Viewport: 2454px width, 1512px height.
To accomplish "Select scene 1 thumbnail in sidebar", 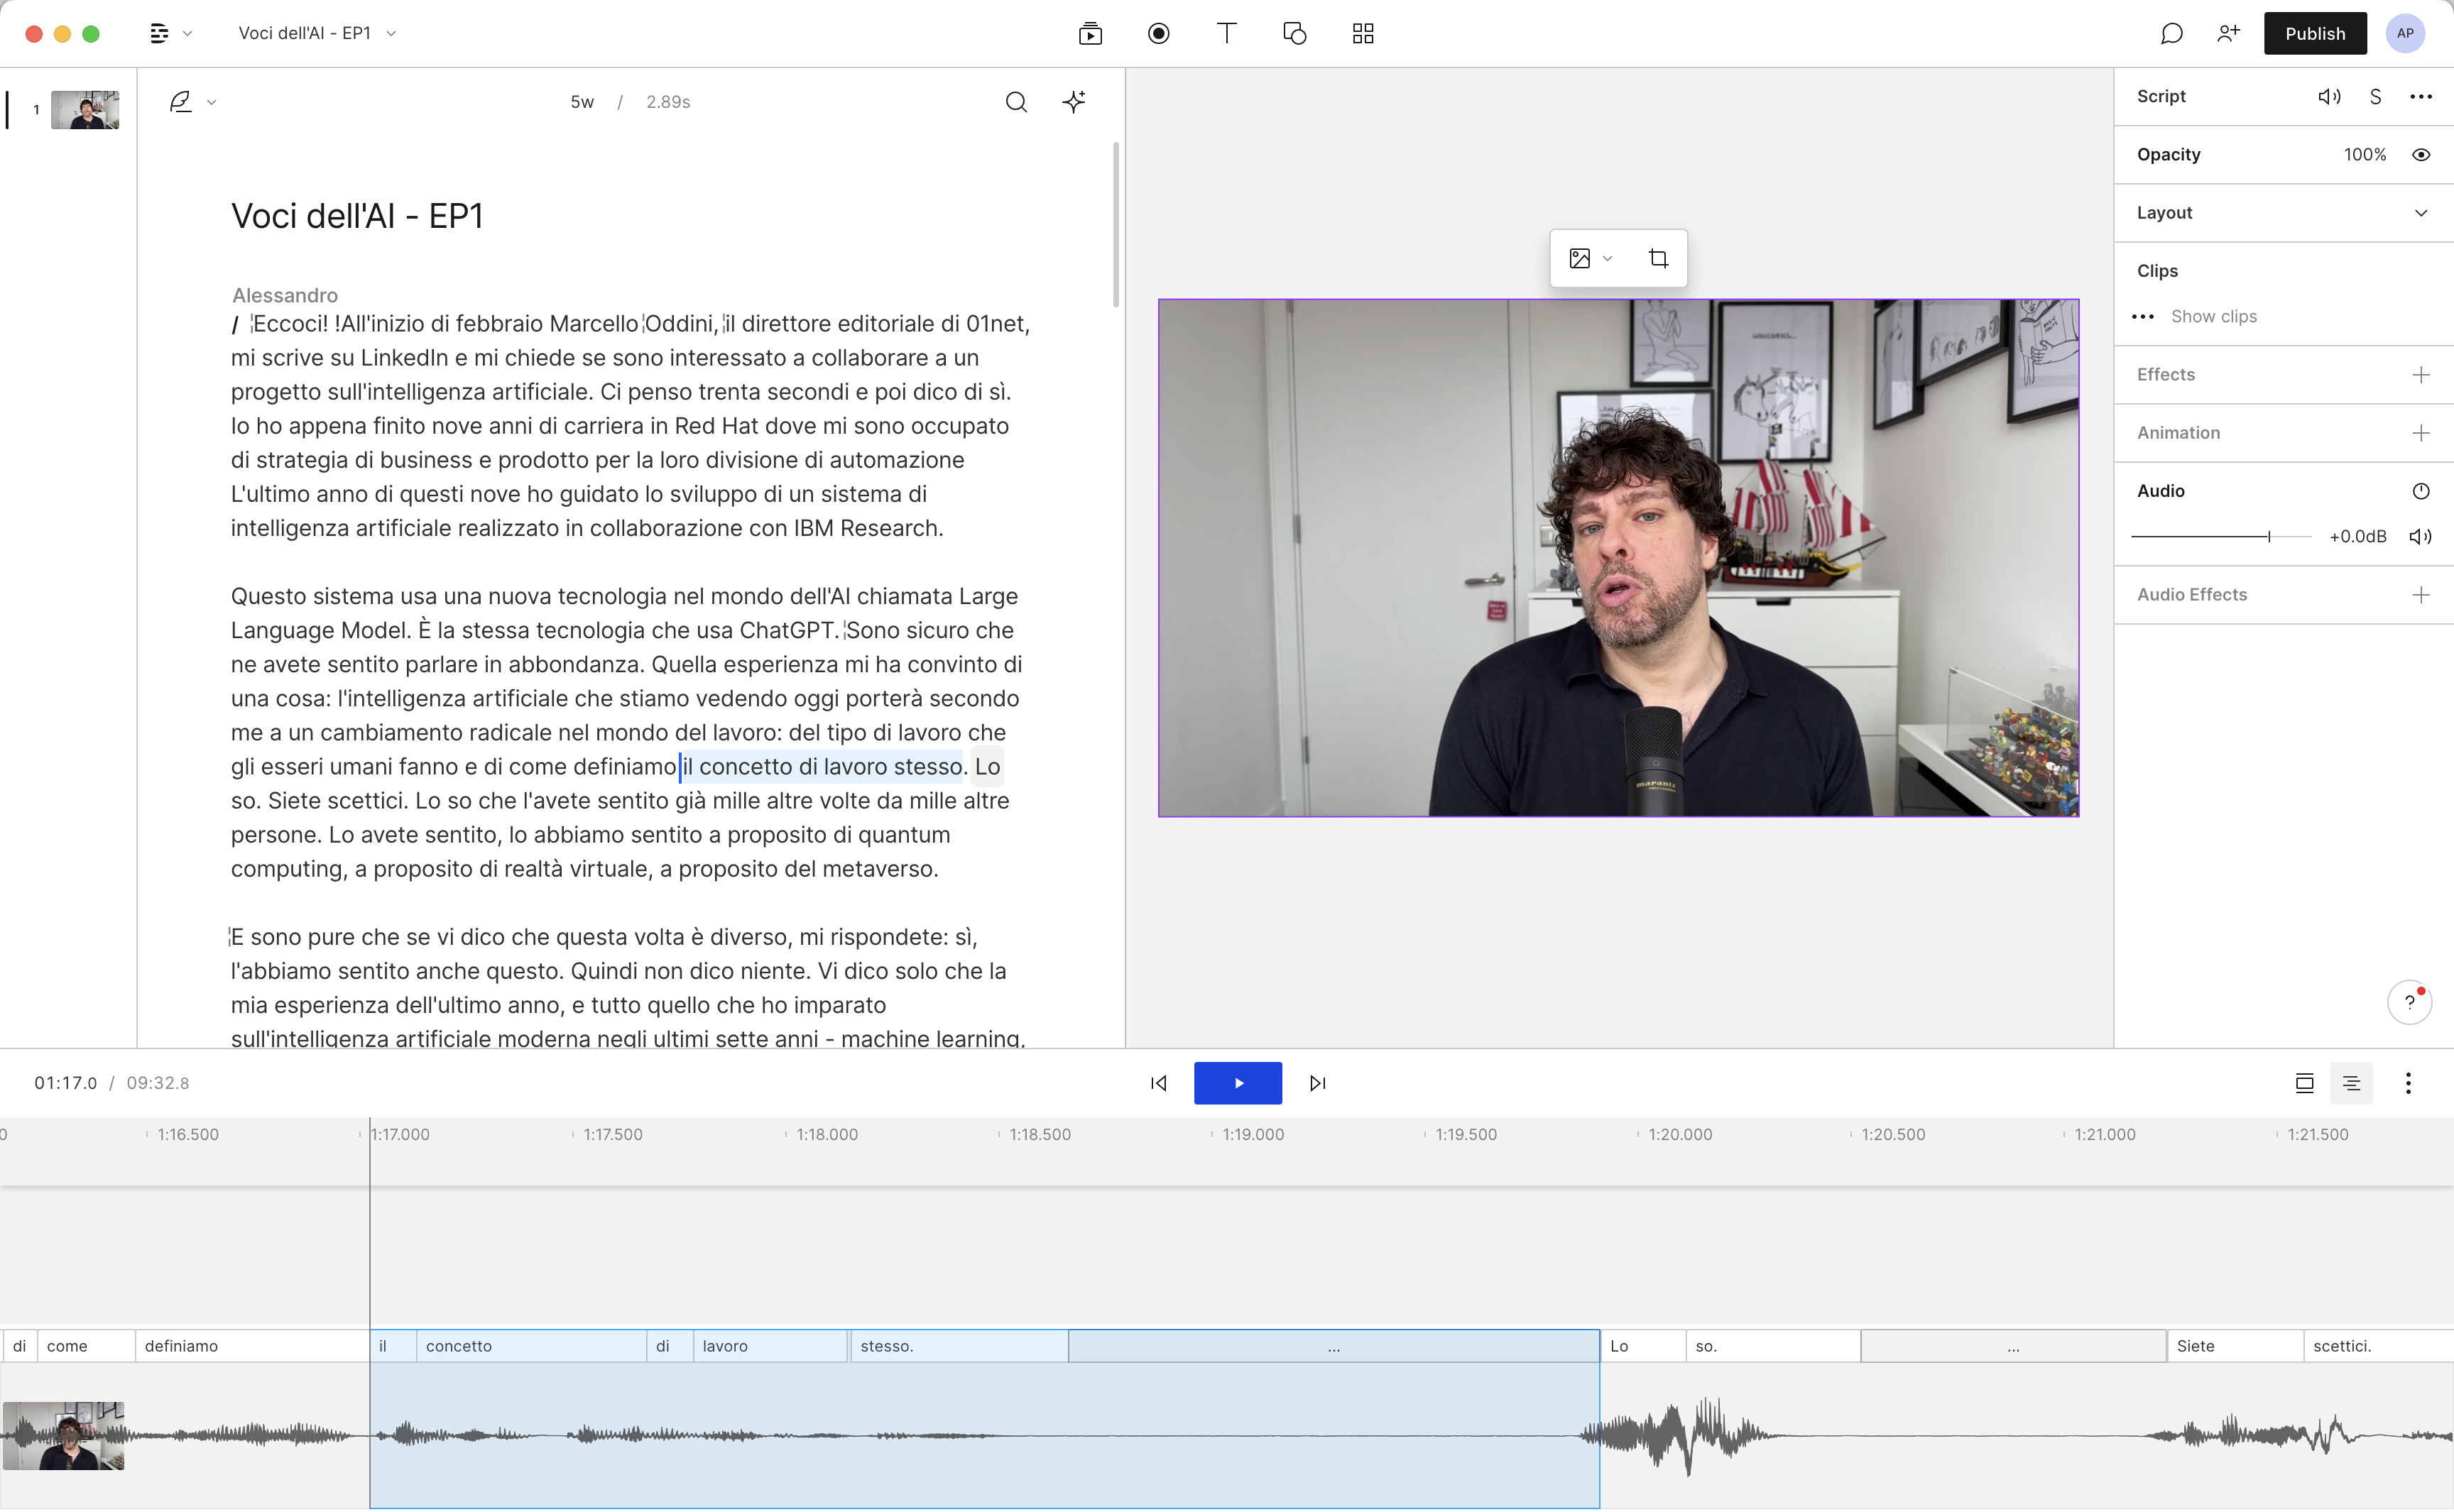I will pyautogui.click(x=85, y=110).
